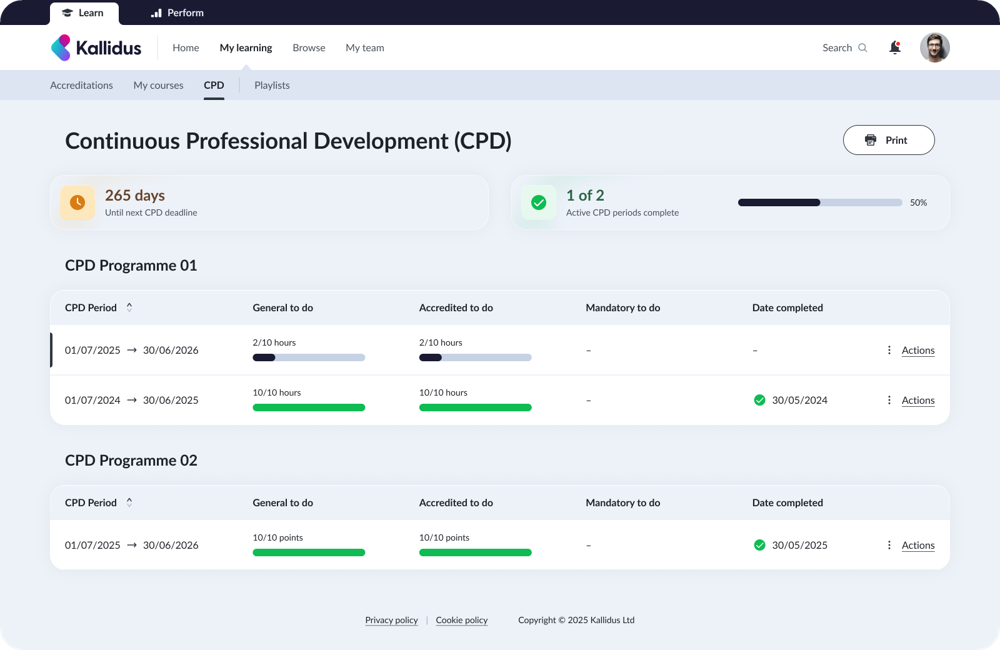Switch to the Perform tab
This screenshot has height=650, width=1000.
tap(177, 13)
